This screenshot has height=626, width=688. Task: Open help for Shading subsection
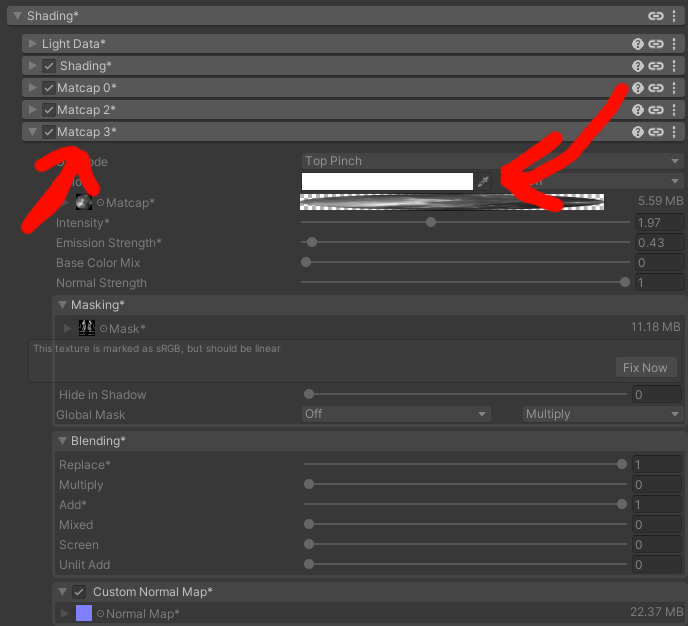point(638,66)
